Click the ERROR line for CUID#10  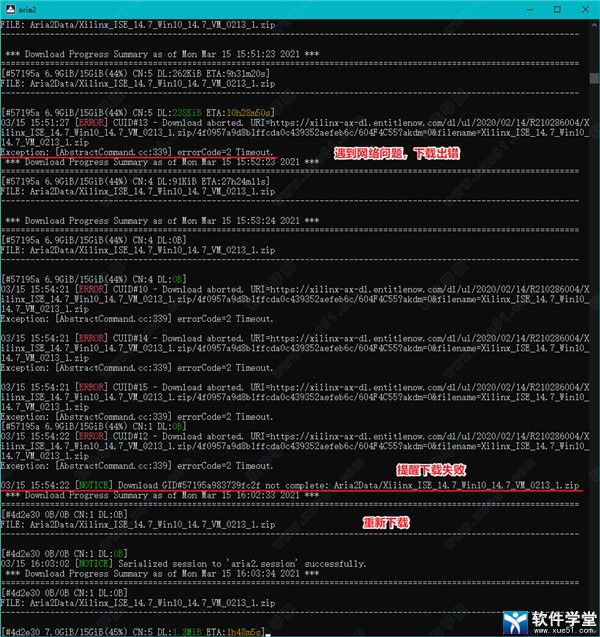295,289
